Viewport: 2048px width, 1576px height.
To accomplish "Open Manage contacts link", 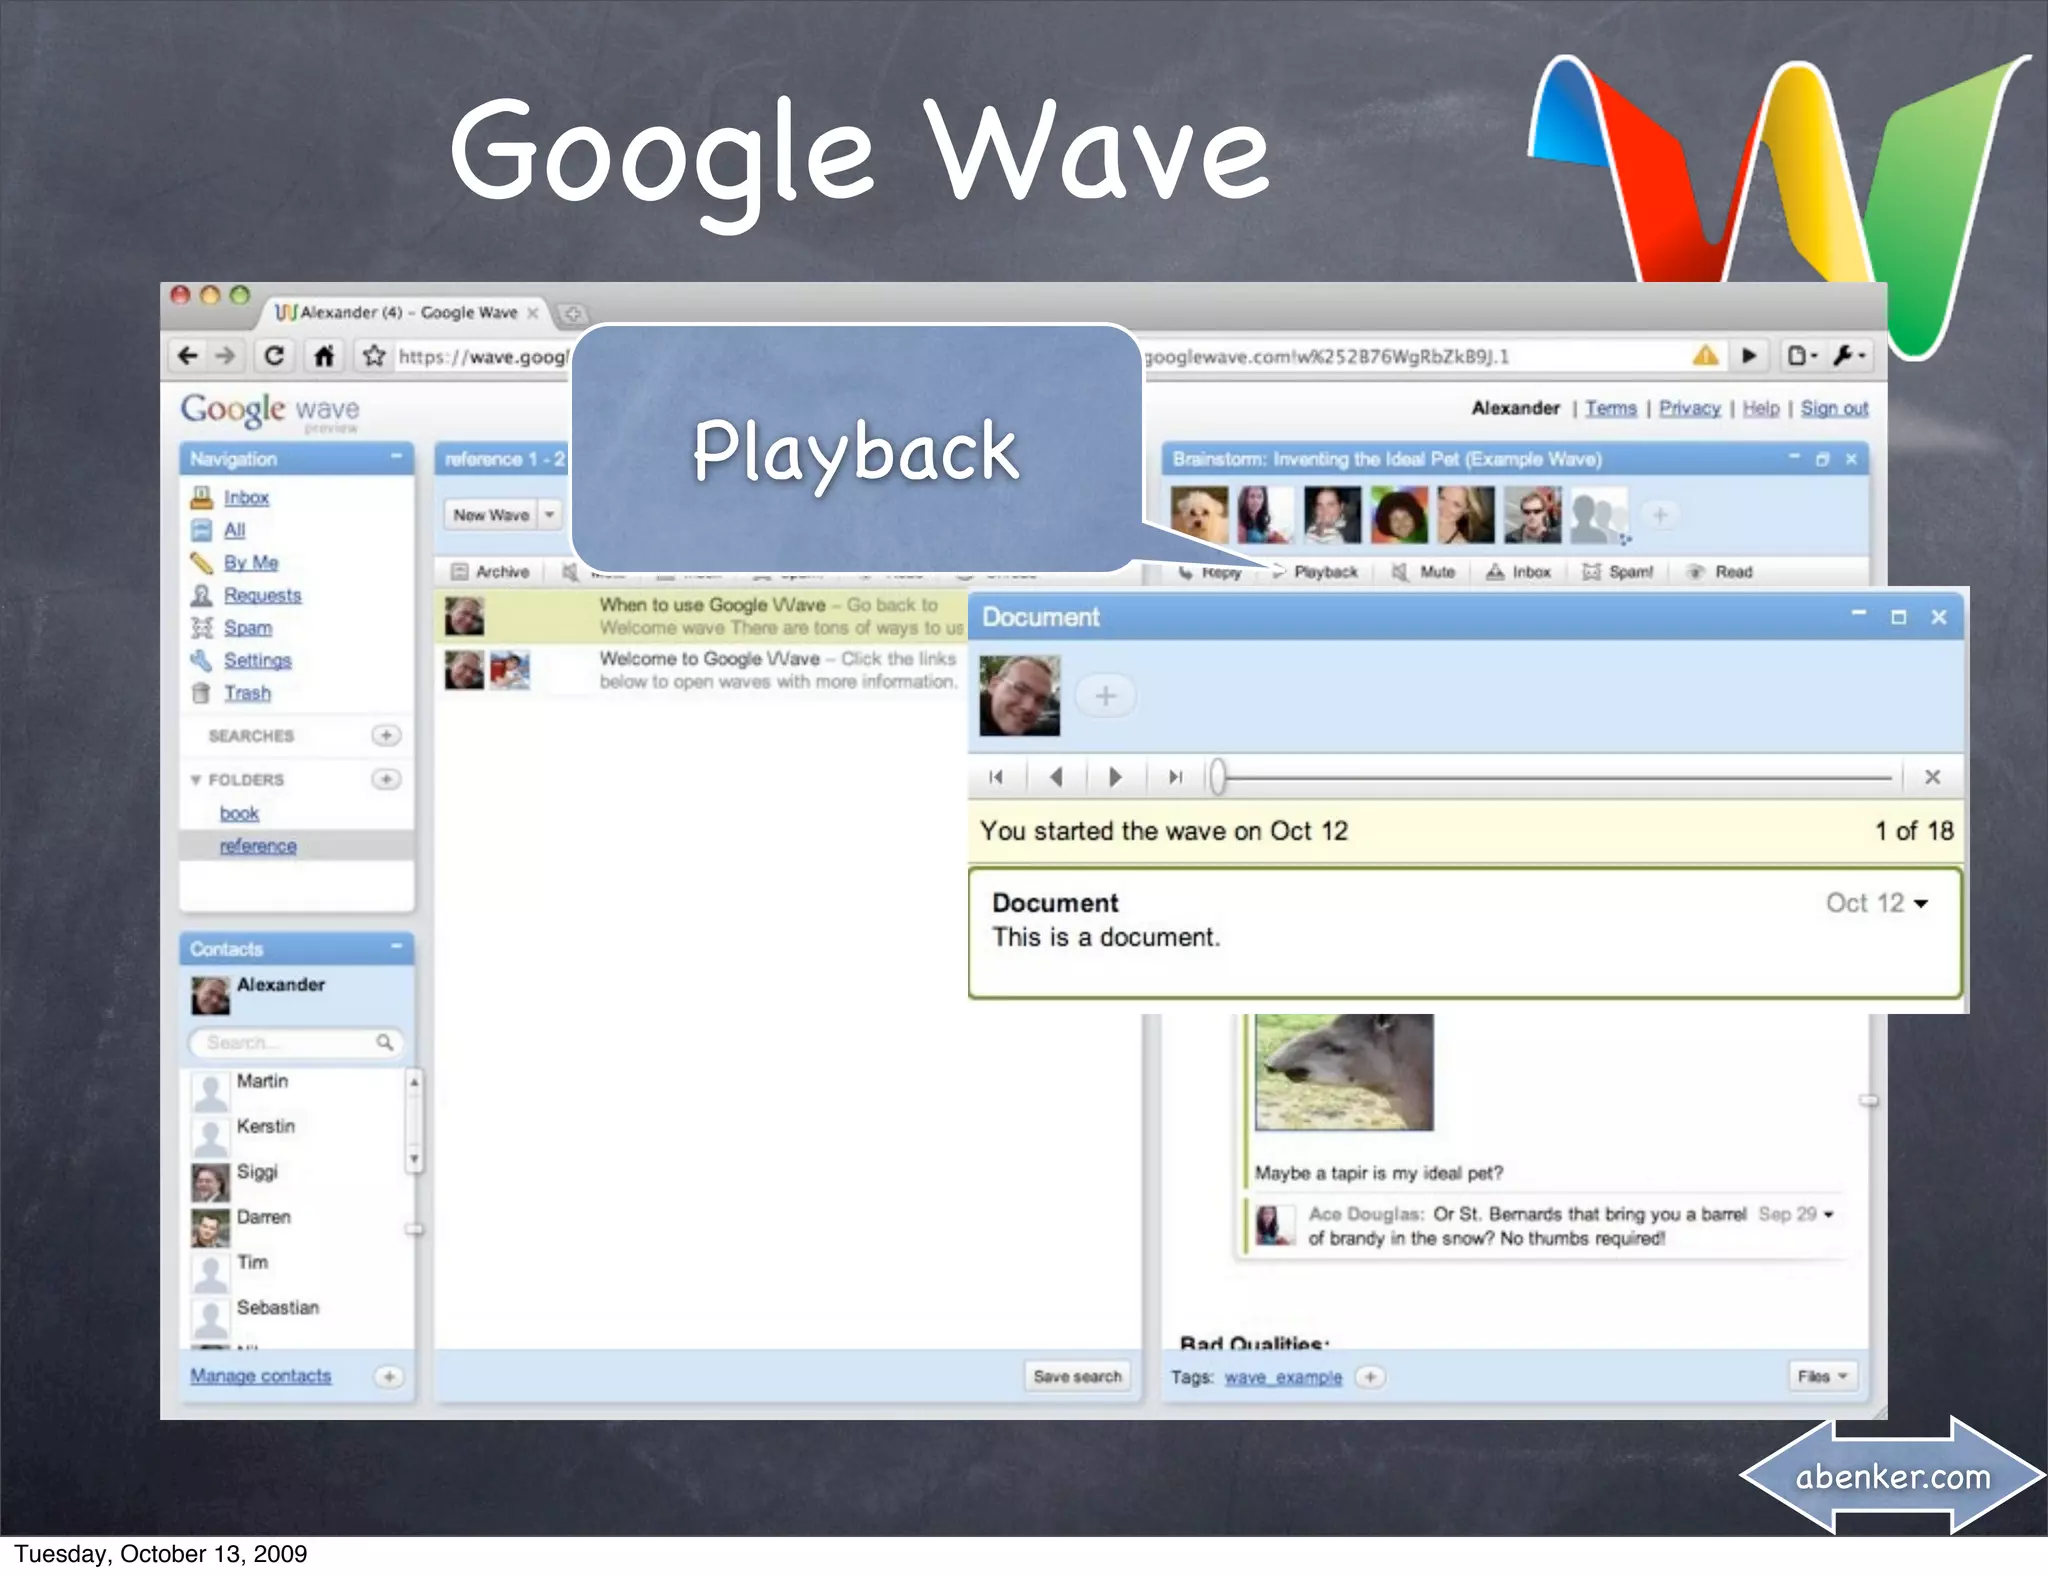I will coord(261,1376).
